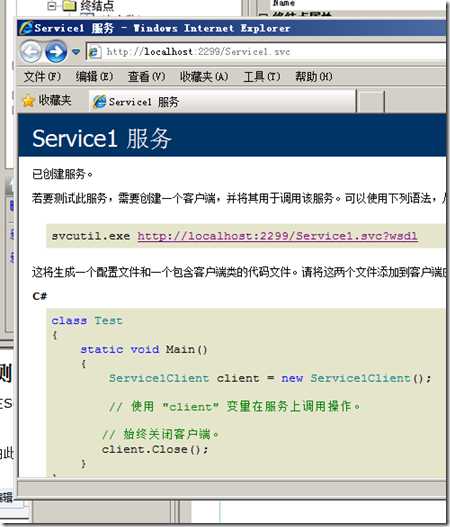Image resolution: width=450 pixels, height=527 pixels.
Task: Click the client.Close(); code line
Action: 155,449
